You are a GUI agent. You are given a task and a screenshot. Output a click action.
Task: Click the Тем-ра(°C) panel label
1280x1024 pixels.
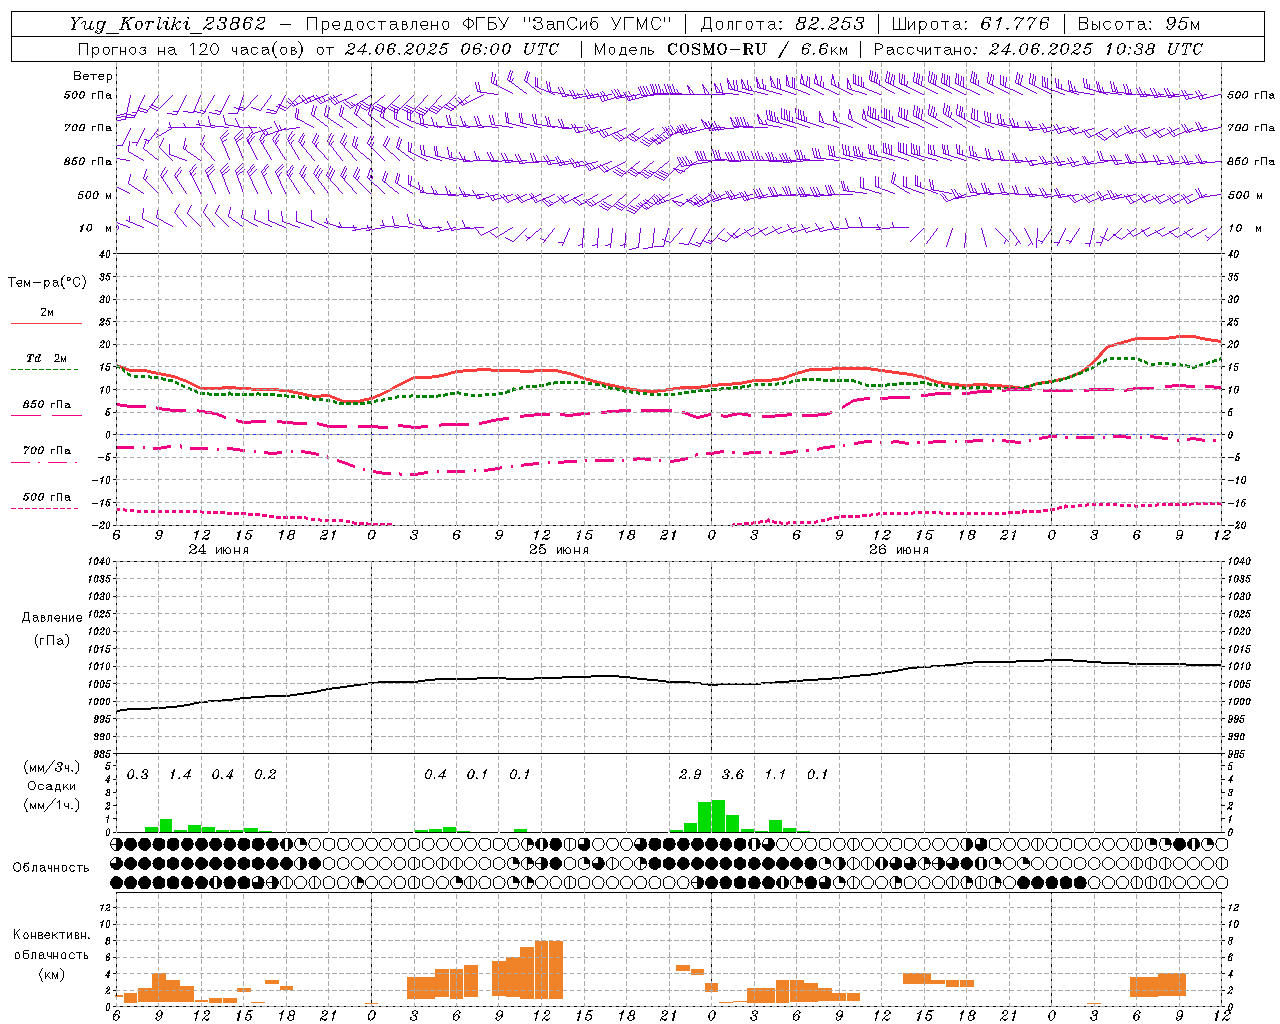coord(47,283)
